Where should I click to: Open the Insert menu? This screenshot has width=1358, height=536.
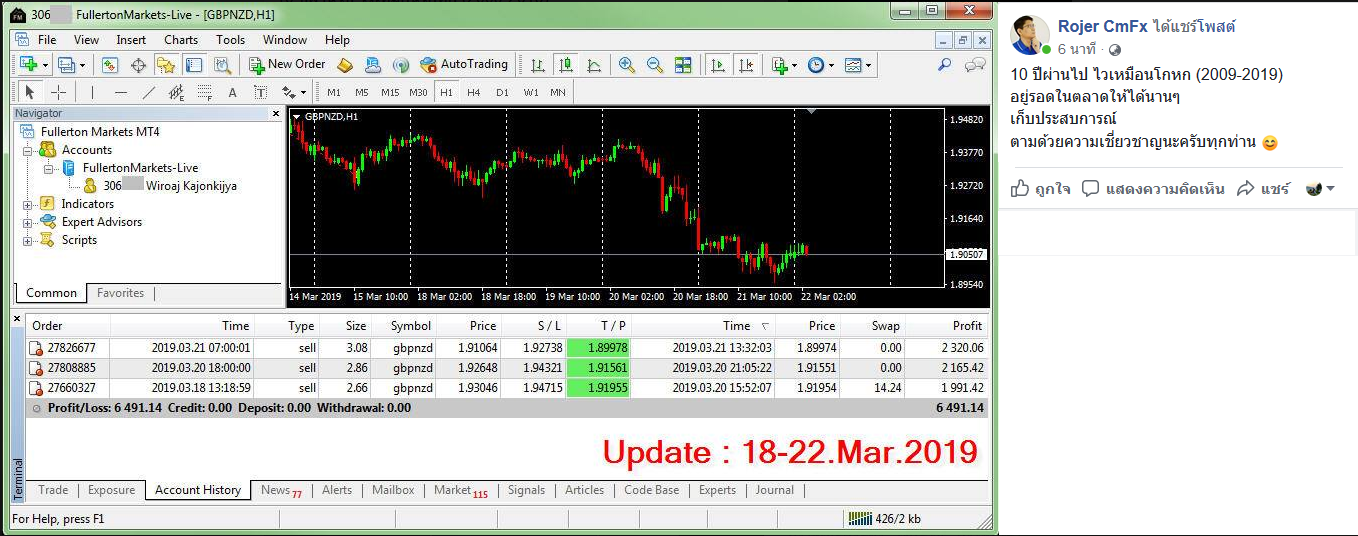coord(131,40)
